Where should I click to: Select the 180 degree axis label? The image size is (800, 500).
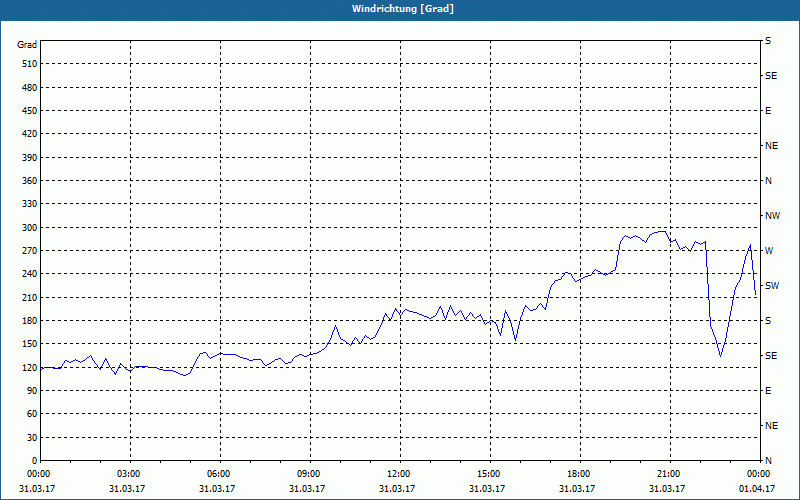tap(30, 320)
